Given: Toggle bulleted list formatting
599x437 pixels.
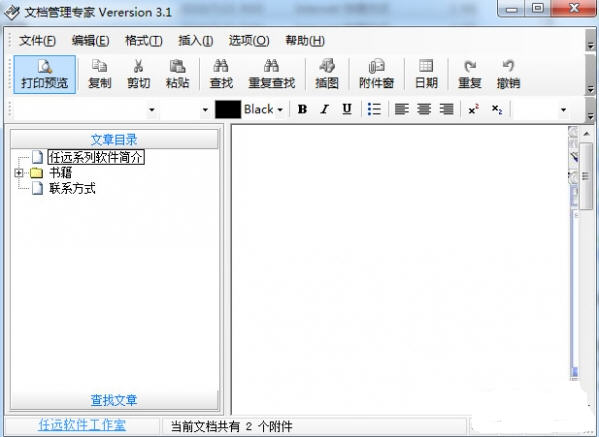Looking at the screenshot, I should coord(374,109).
